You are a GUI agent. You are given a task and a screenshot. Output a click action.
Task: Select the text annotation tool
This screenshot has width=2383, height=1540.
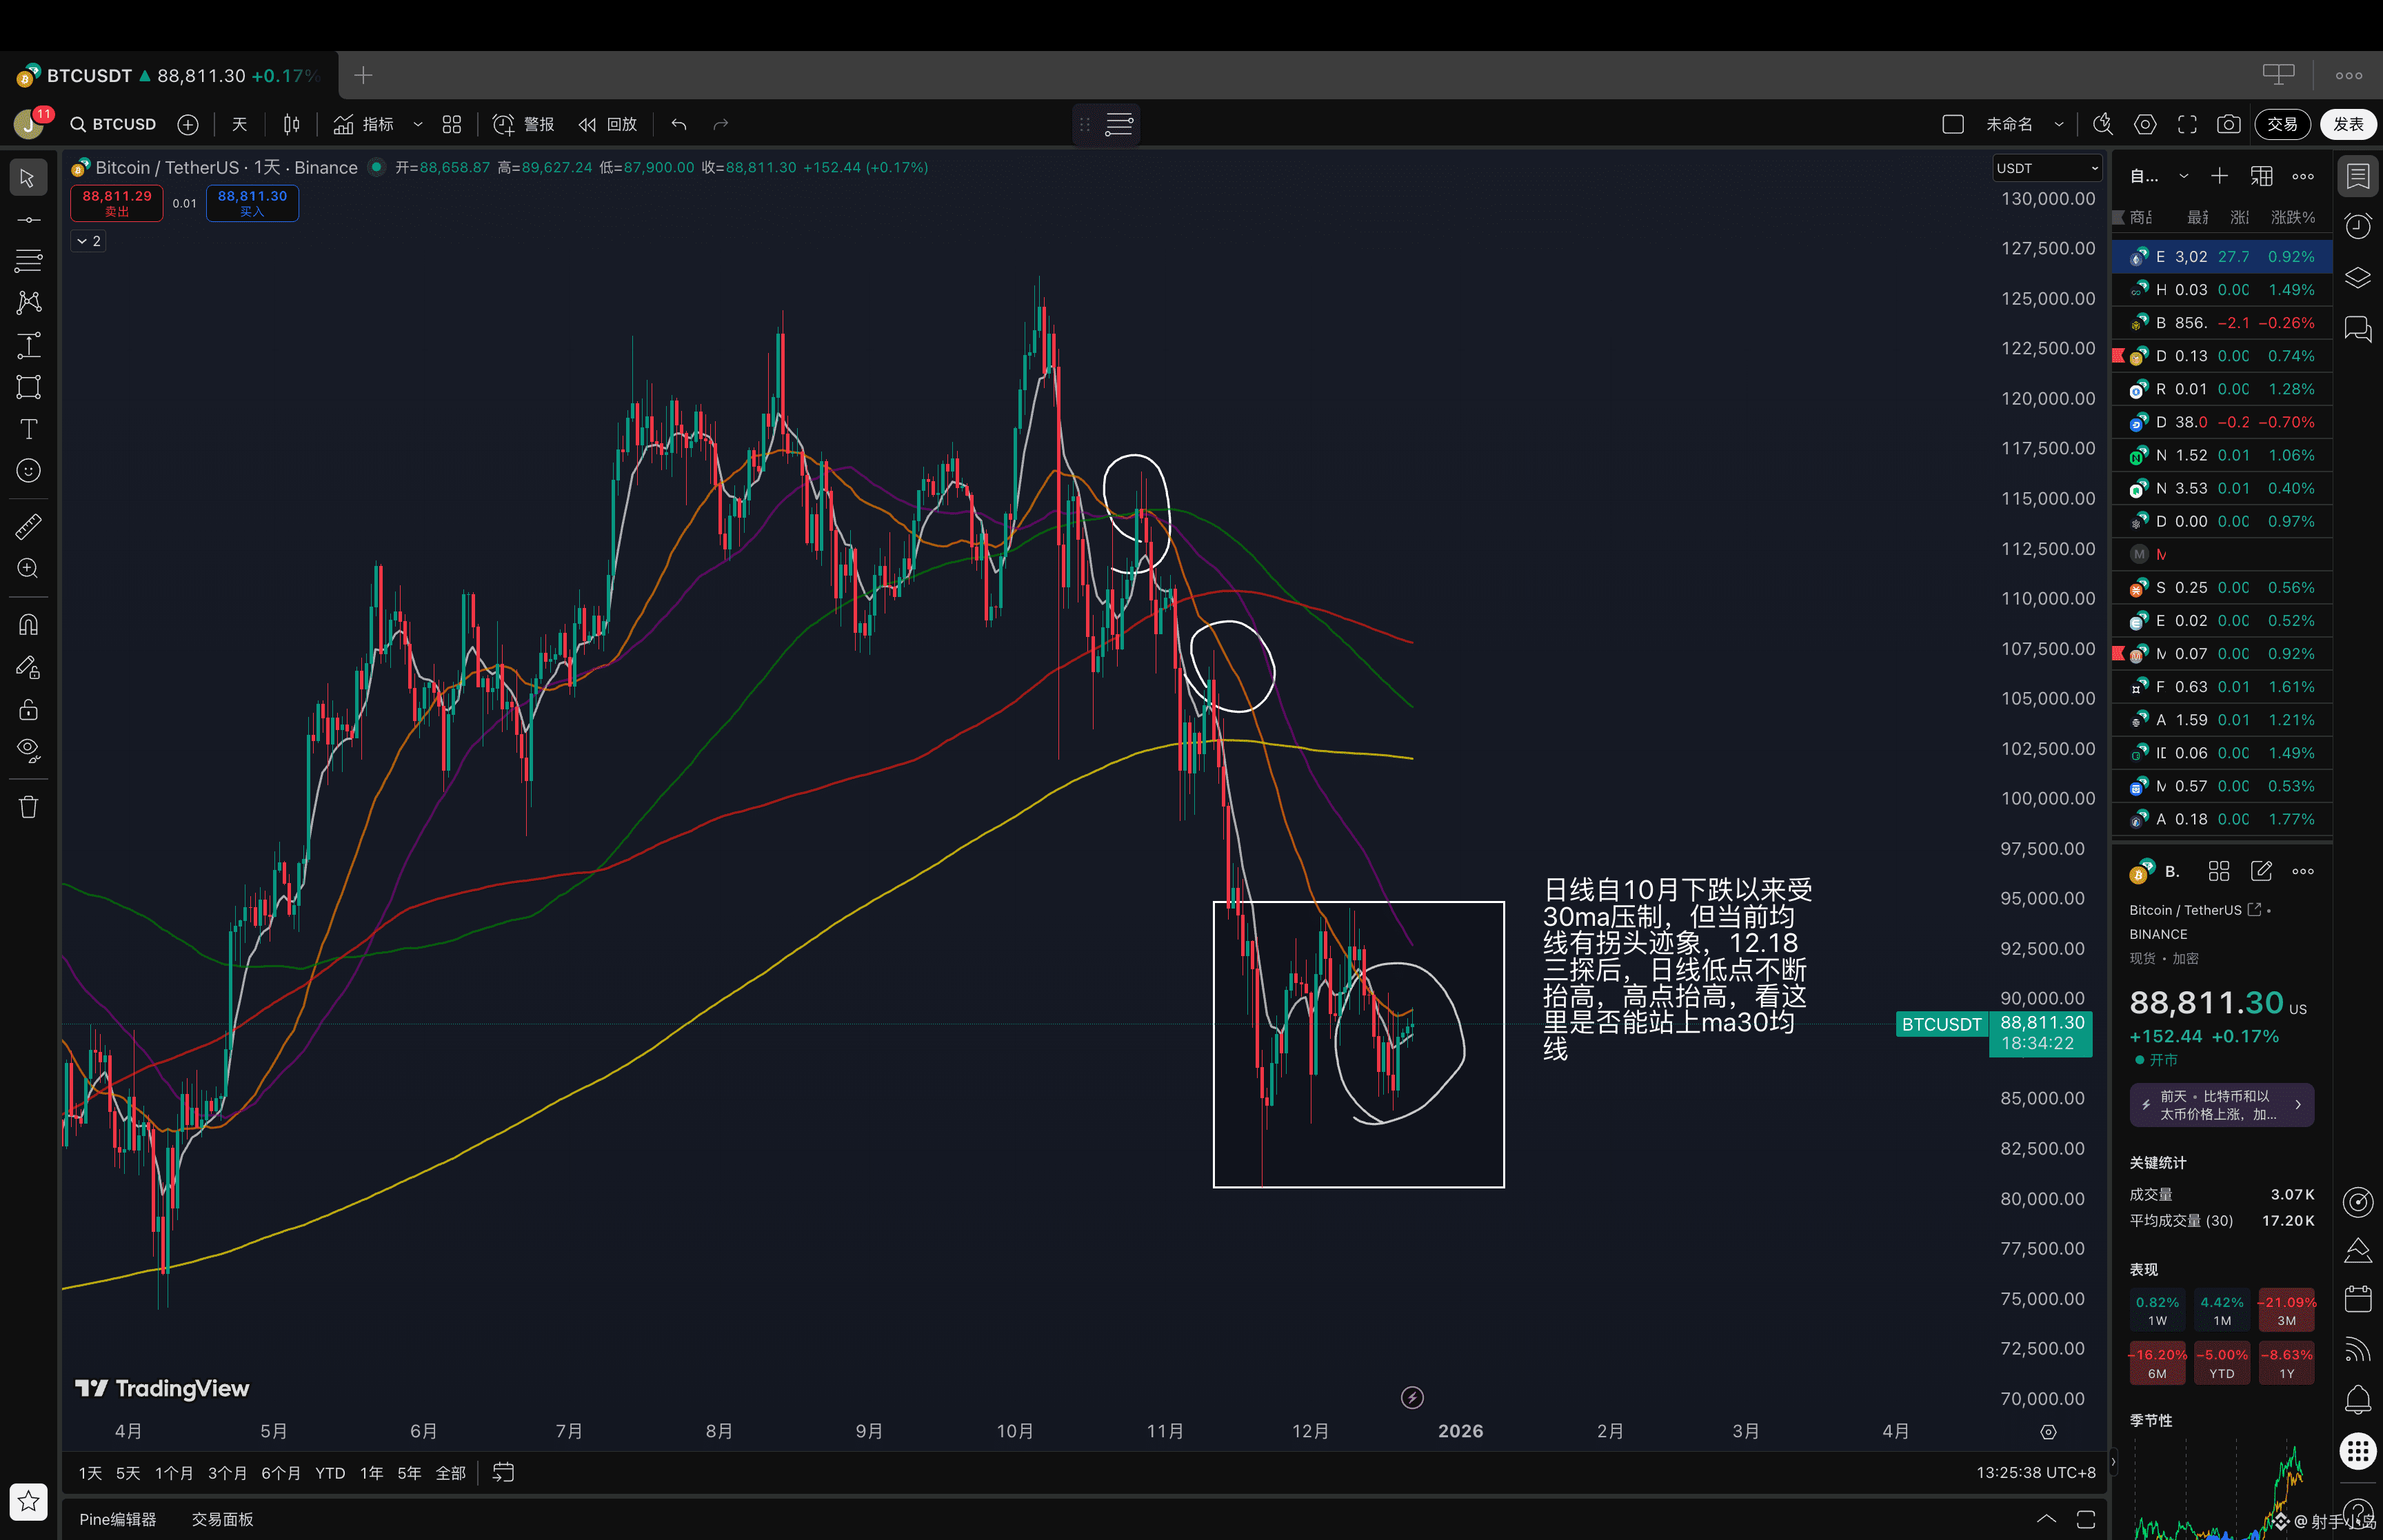coord(28,429)
